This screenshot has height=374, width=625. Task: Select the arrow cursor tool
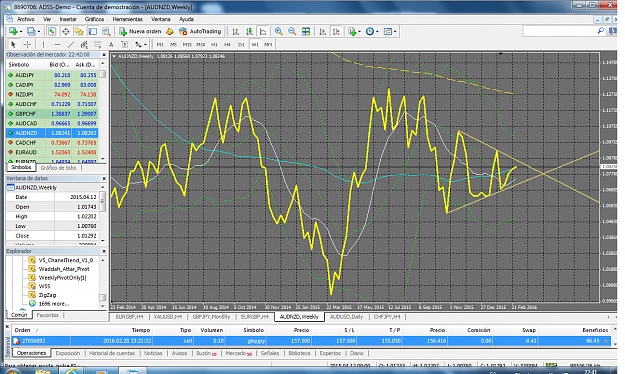tap(13, 44)
